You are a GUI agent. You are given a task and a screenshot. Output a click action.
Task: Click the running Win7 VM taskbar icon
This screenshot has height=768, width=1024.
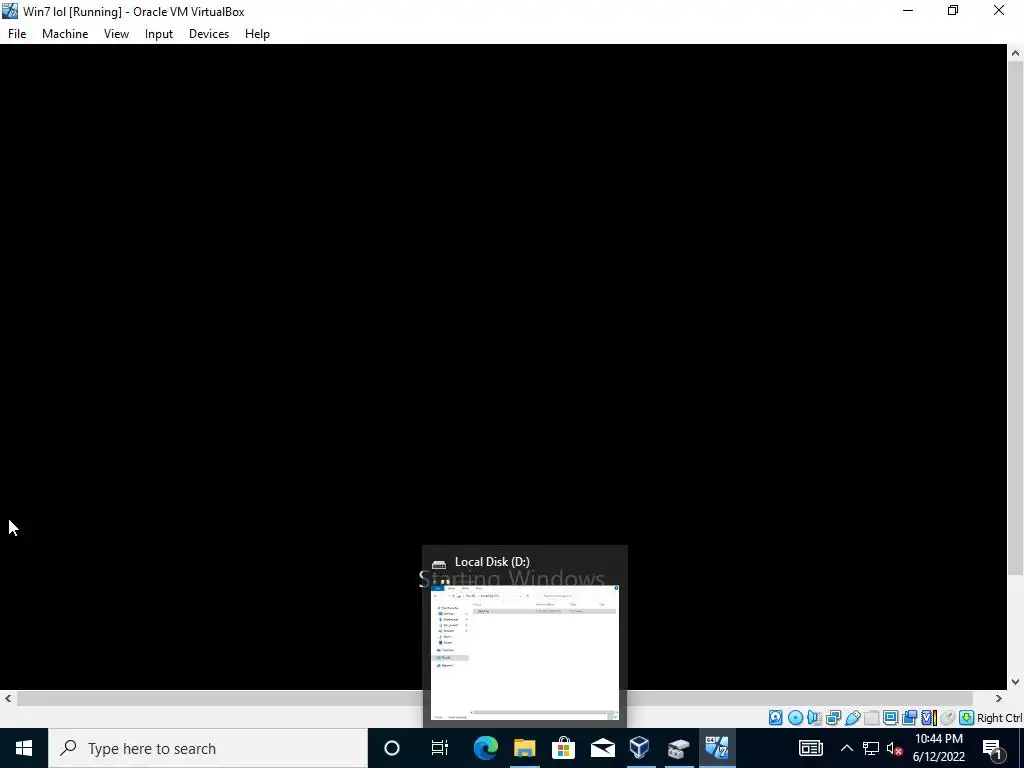[716, 748]
